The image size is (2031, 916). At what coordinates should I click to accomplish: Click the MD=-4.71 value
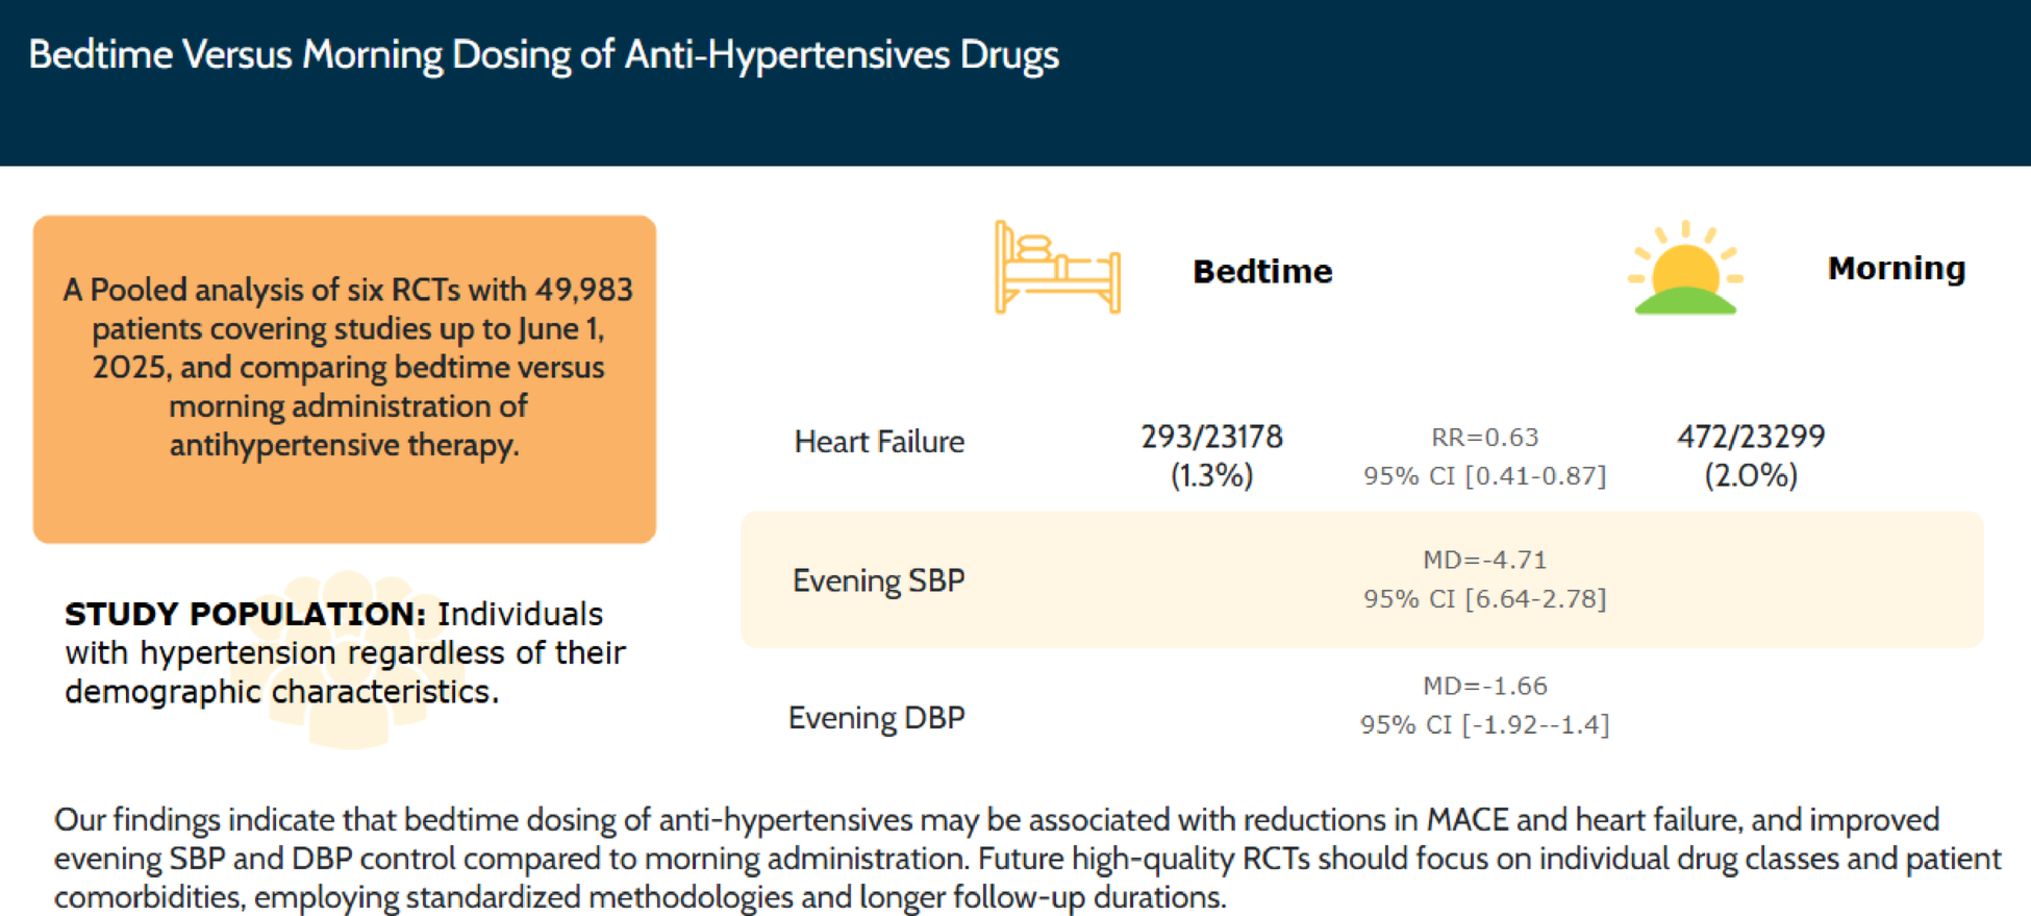pyautogui.click(x=1485, y=560)
